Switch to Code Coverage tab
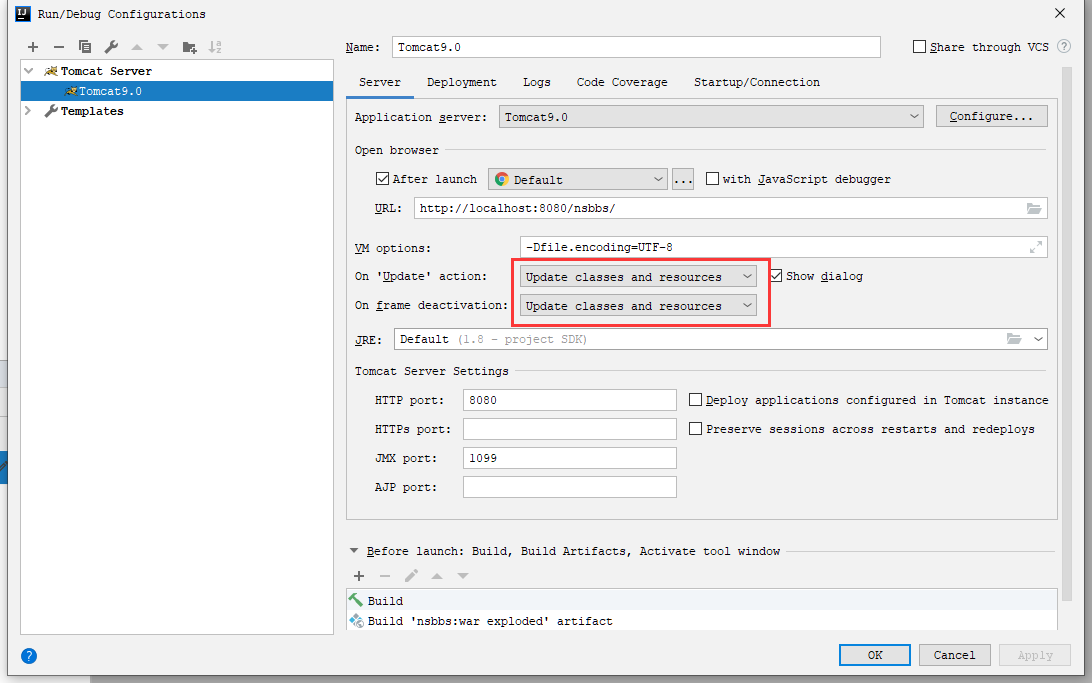Viewport: 1092px width, 683px height. click(622, 82)
